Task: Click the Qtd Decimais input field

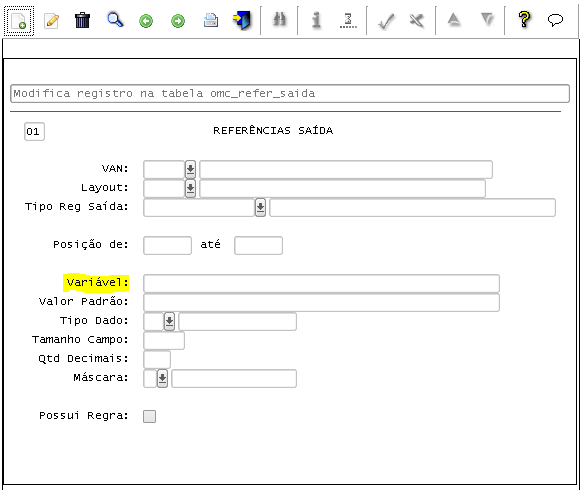Action: [157, 360]
